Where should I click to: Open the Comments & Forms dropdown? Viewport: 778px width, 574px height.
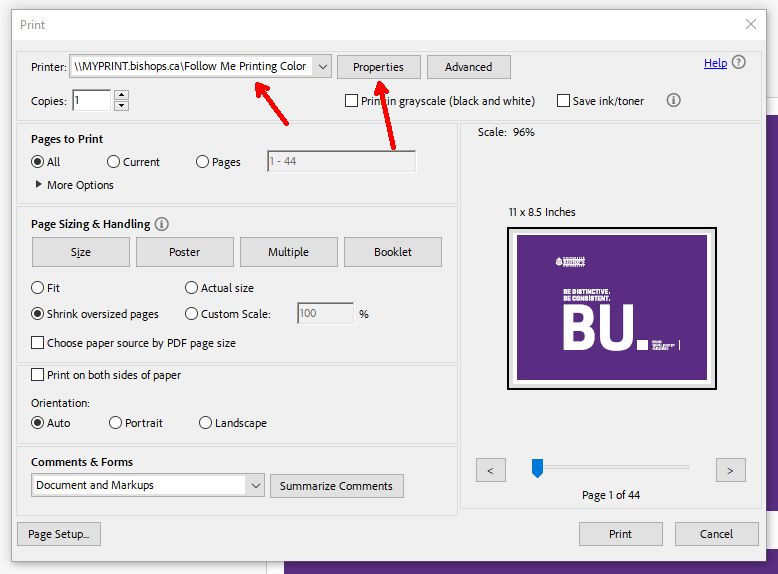254,485
